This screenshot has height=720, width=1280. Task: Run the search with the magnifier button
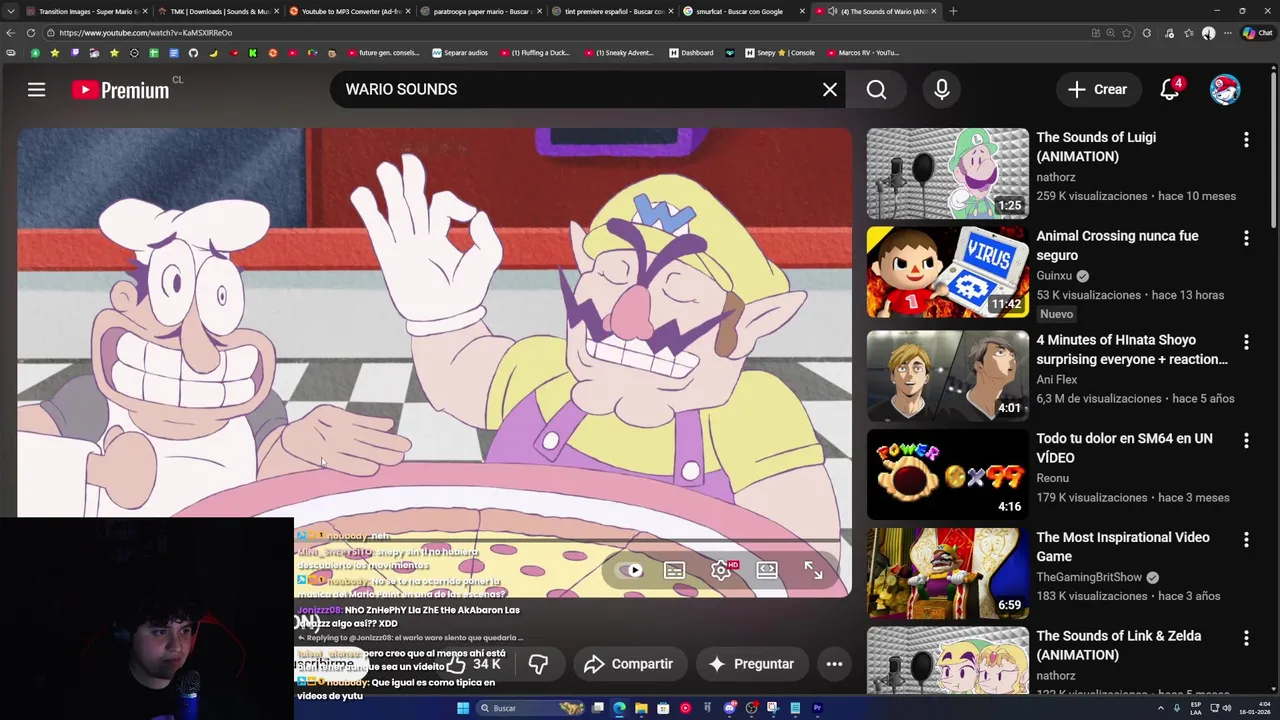tap(876, 90)
